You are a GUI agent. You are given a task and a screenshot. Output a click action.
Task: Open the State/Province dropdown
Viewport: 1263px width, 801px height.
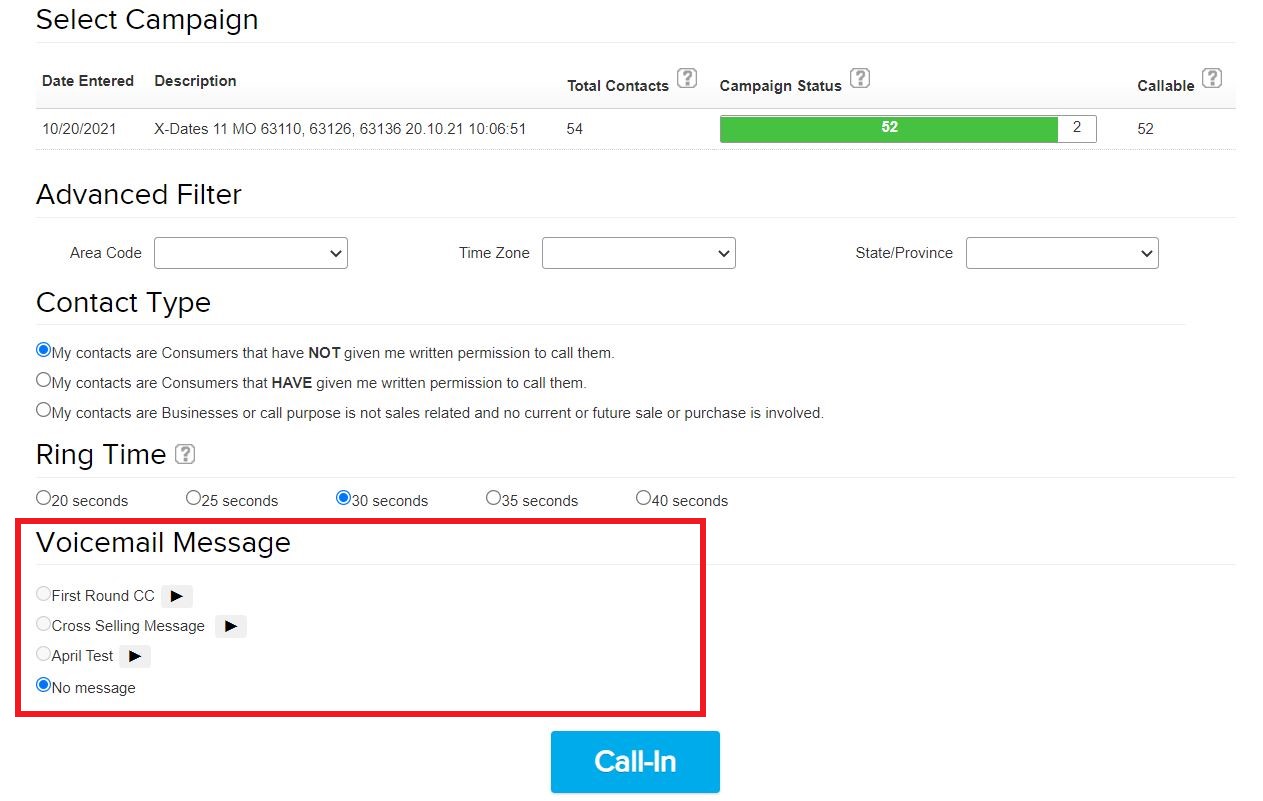[1062, 253]
